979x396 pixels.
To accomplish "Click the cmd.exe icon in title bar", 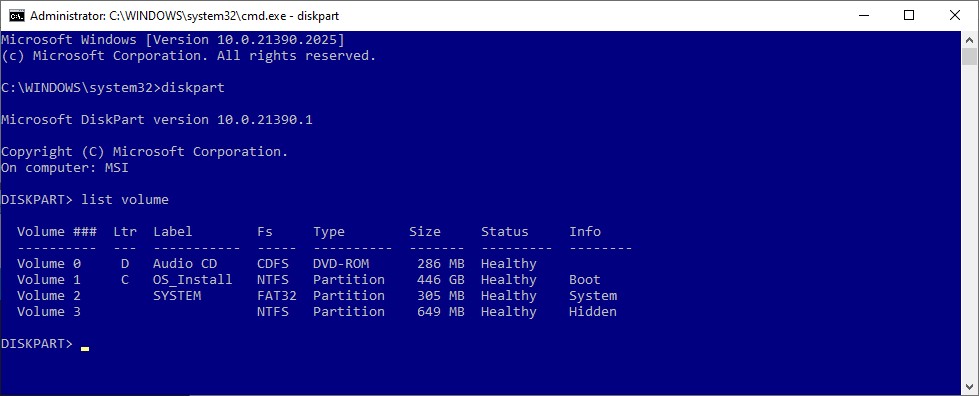I will 17,16.
